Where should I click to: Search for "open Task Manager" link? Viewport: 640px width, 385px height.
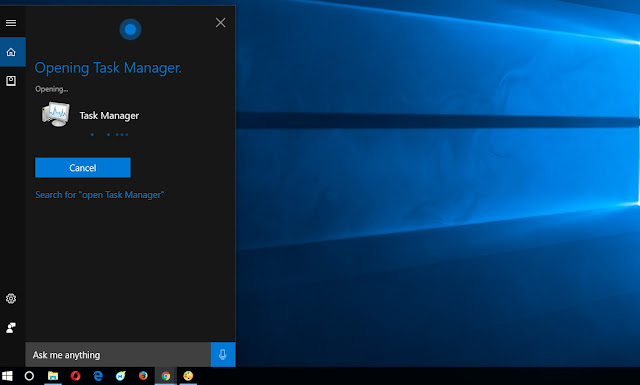point(100,195)
